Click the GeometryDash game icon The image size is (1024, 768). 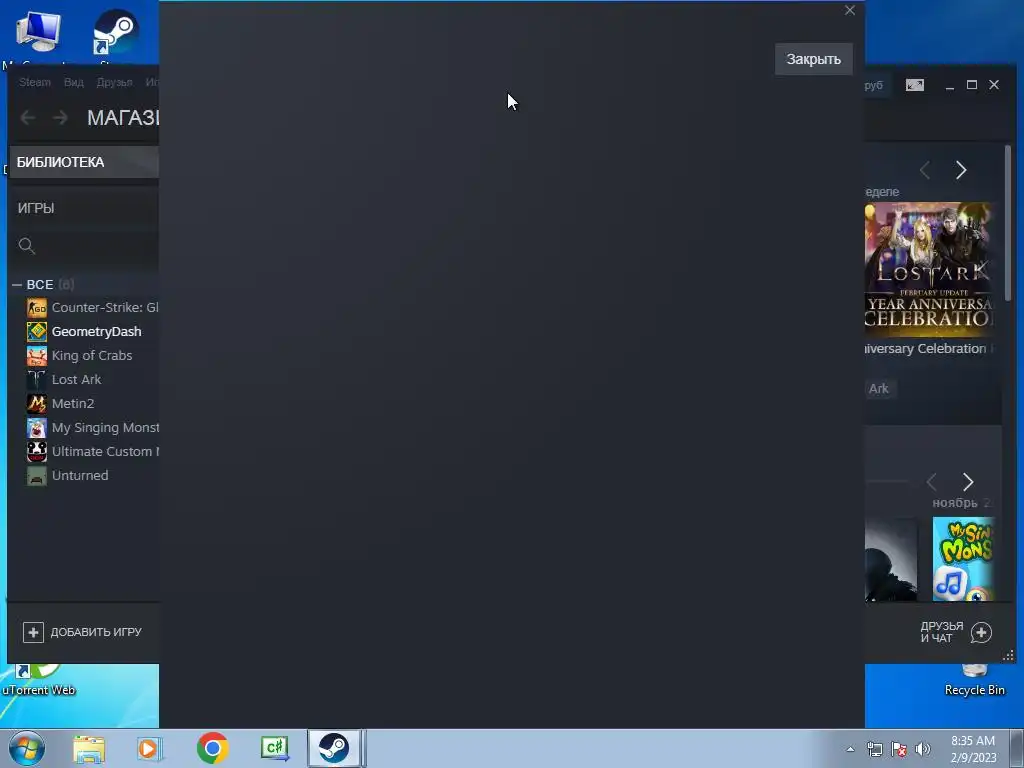(37, 332)
